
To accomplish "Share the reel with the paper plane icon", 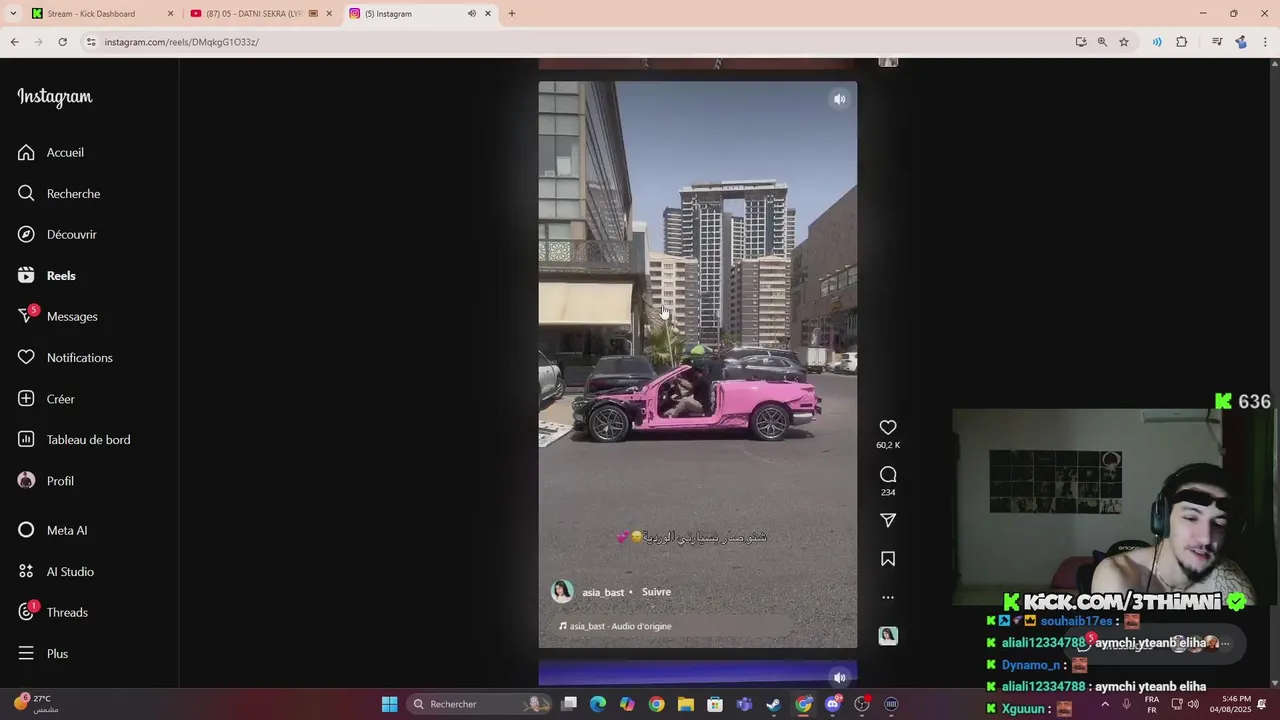I will tap(888, 520).
